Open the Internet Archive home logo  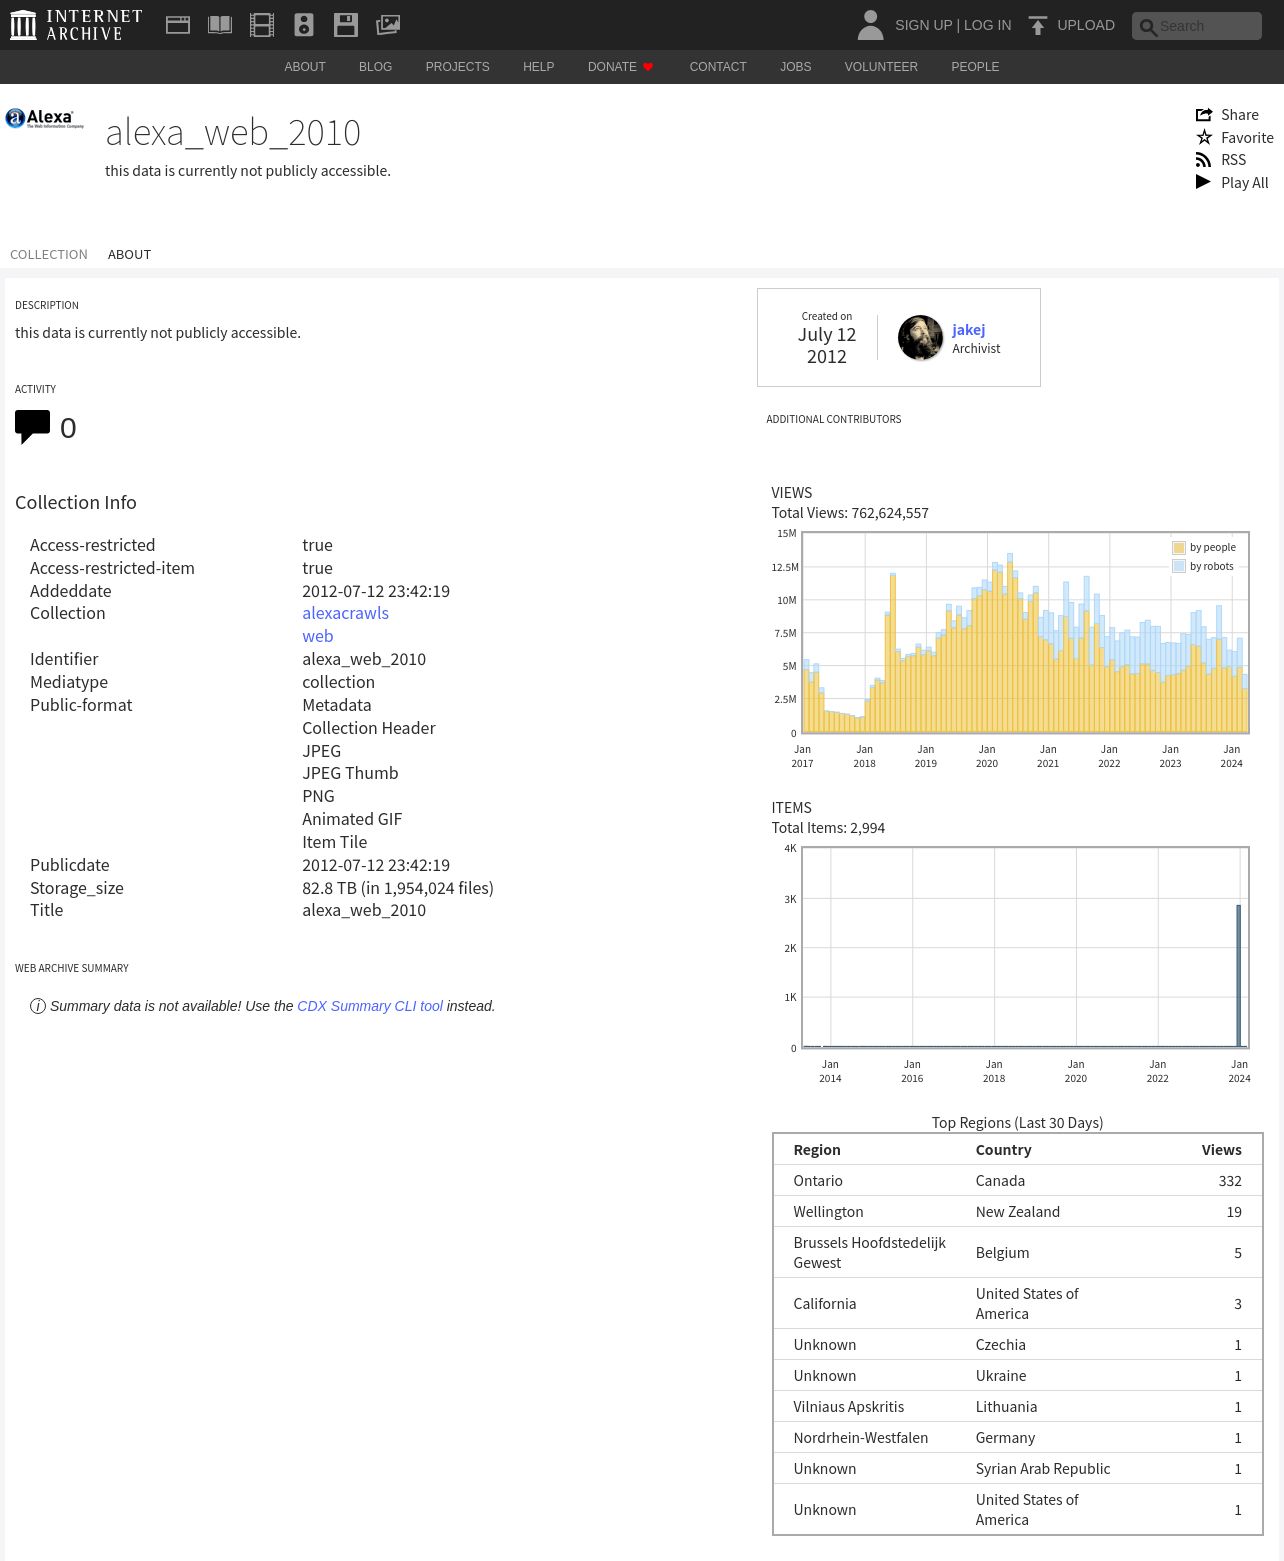[x=76, y=25]
